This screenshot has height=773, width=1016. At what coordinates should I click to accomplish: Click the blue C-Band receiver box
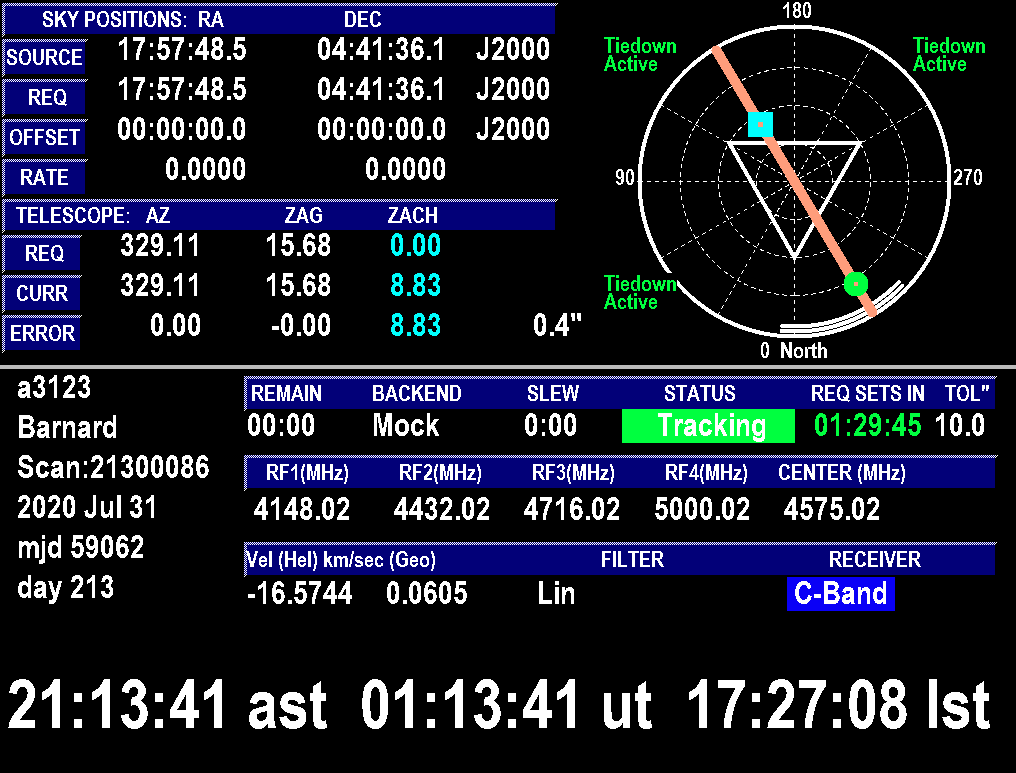[840, 594]
